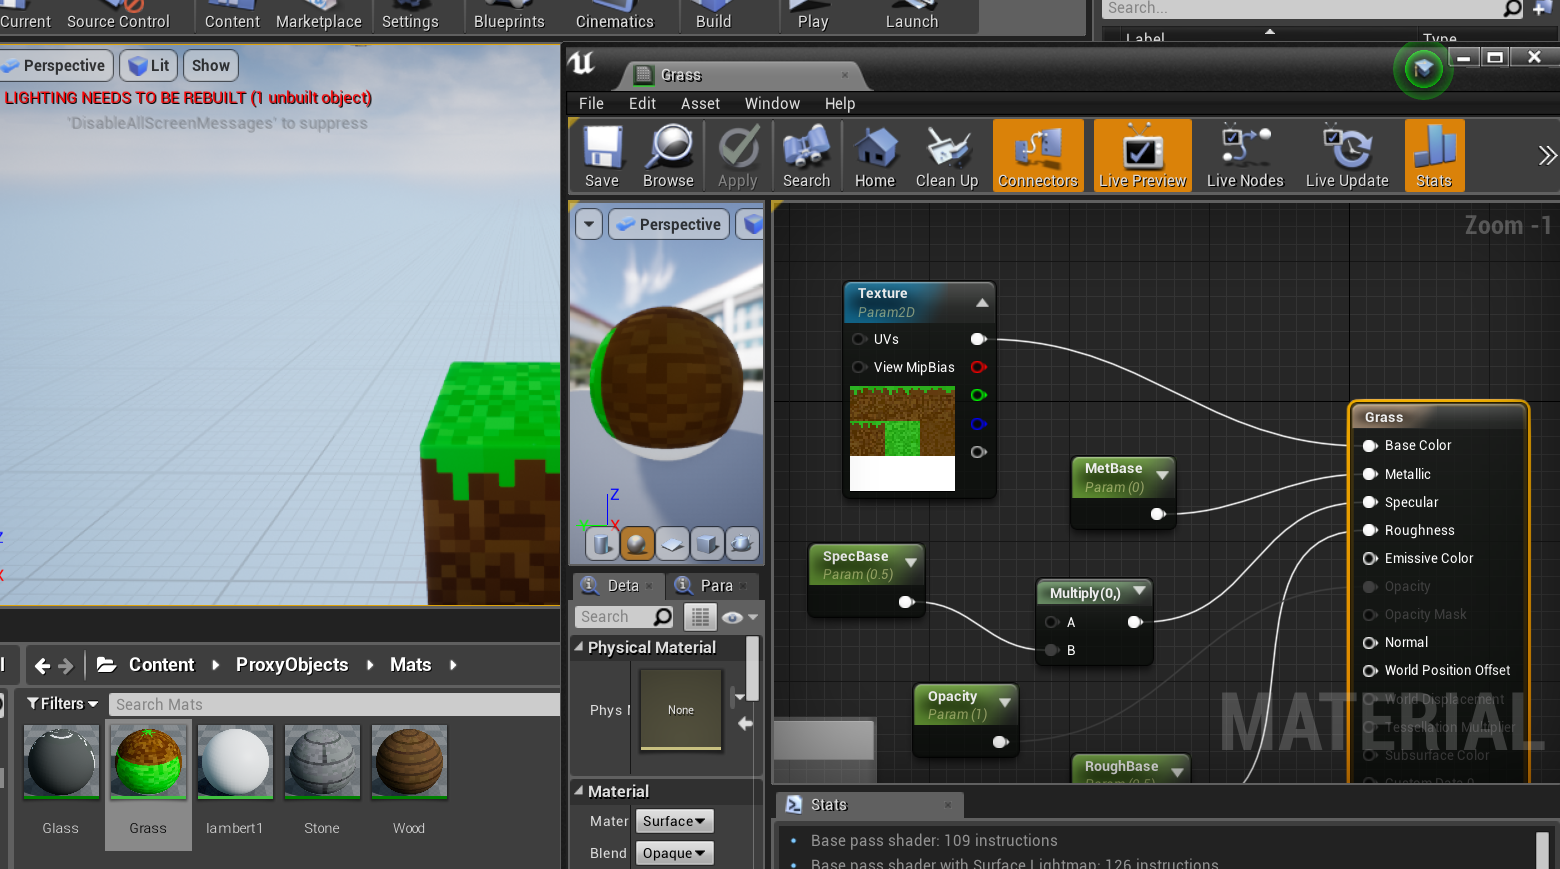Open the Window menu
Viewport: 1560px width, 869px height.
click(772, 103)
